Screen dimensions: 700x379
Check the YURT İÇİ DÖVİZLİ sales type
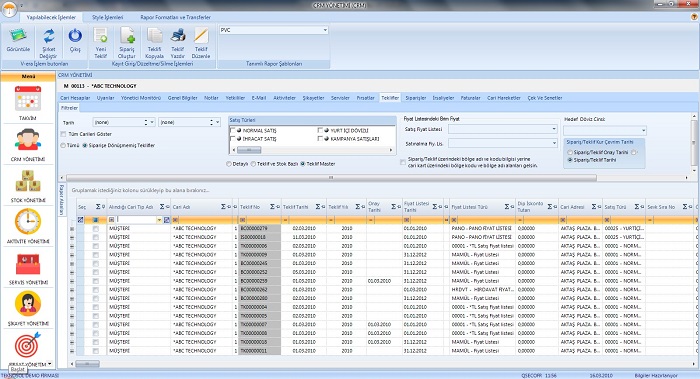[320, 130]
